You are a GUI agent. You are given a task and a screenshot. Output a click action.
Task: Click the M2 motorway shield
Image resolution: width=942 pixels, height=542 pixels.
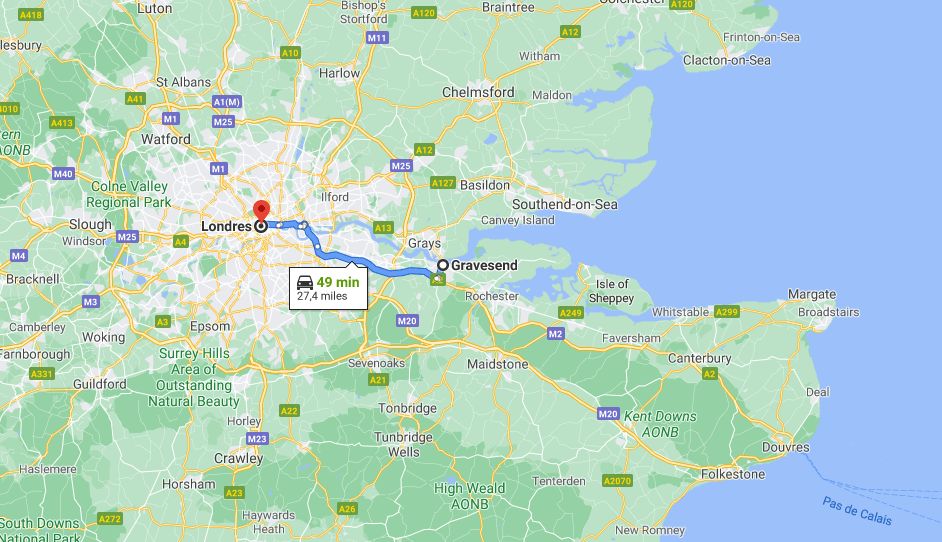tap(556, 333)
